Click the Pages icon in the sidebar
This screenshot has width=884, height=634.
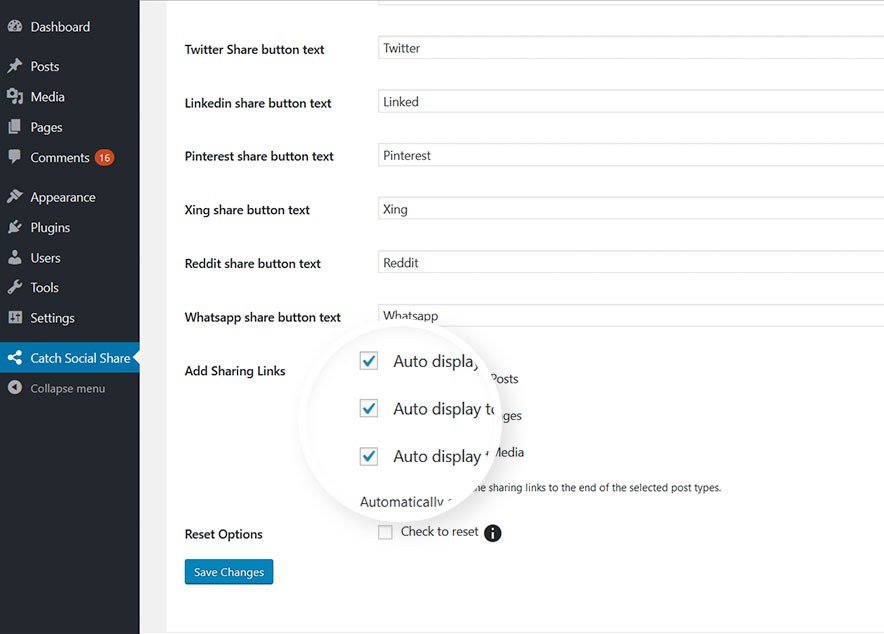click(x=15, y=127)
